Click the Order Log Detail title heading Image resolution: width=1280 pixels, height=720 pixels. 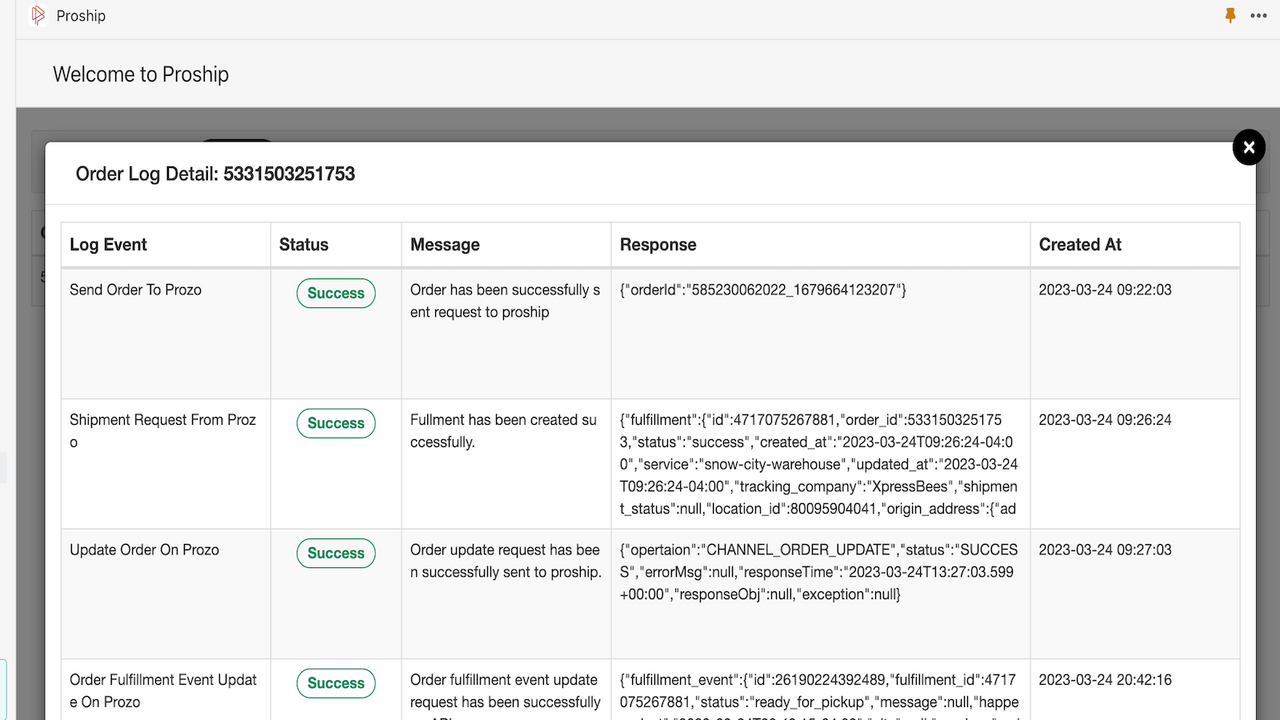[x=215, y=174]
